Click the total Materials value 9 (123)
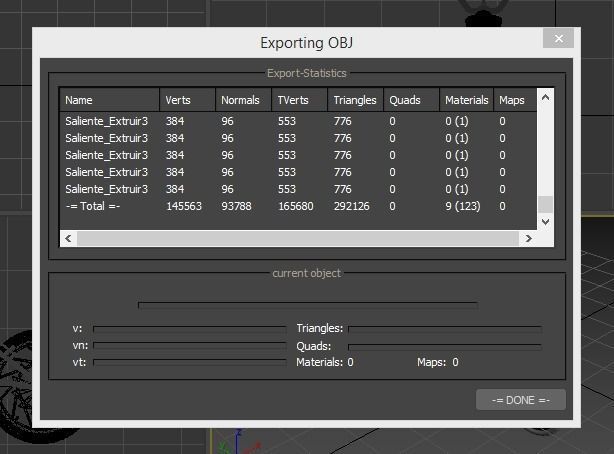 463,206
